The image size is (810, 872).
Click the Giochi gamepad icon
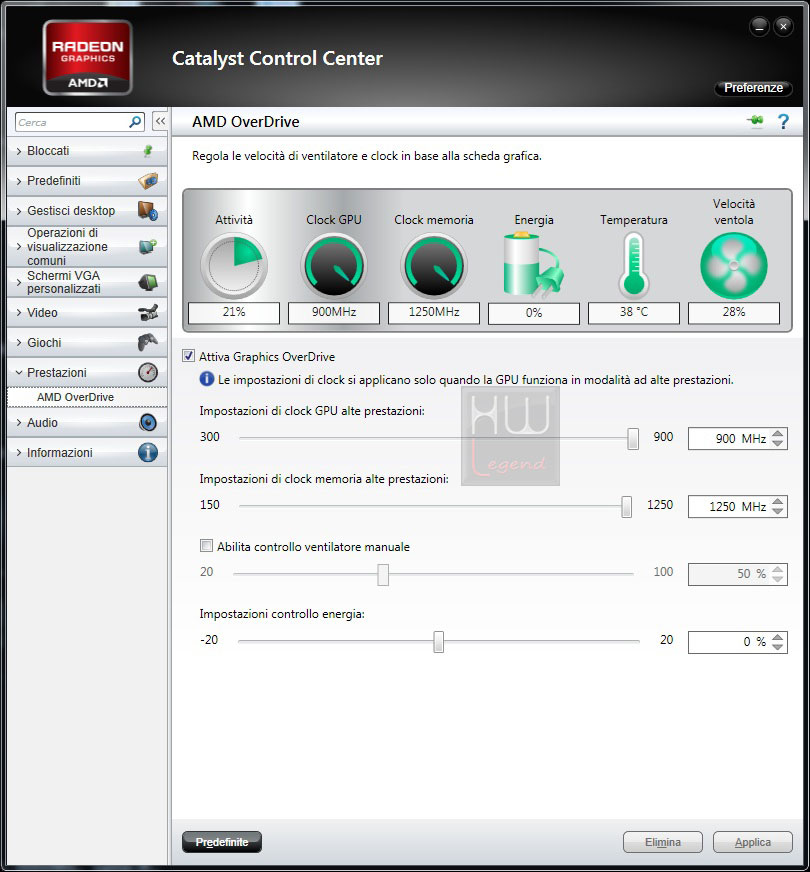[x=148, y=343]
